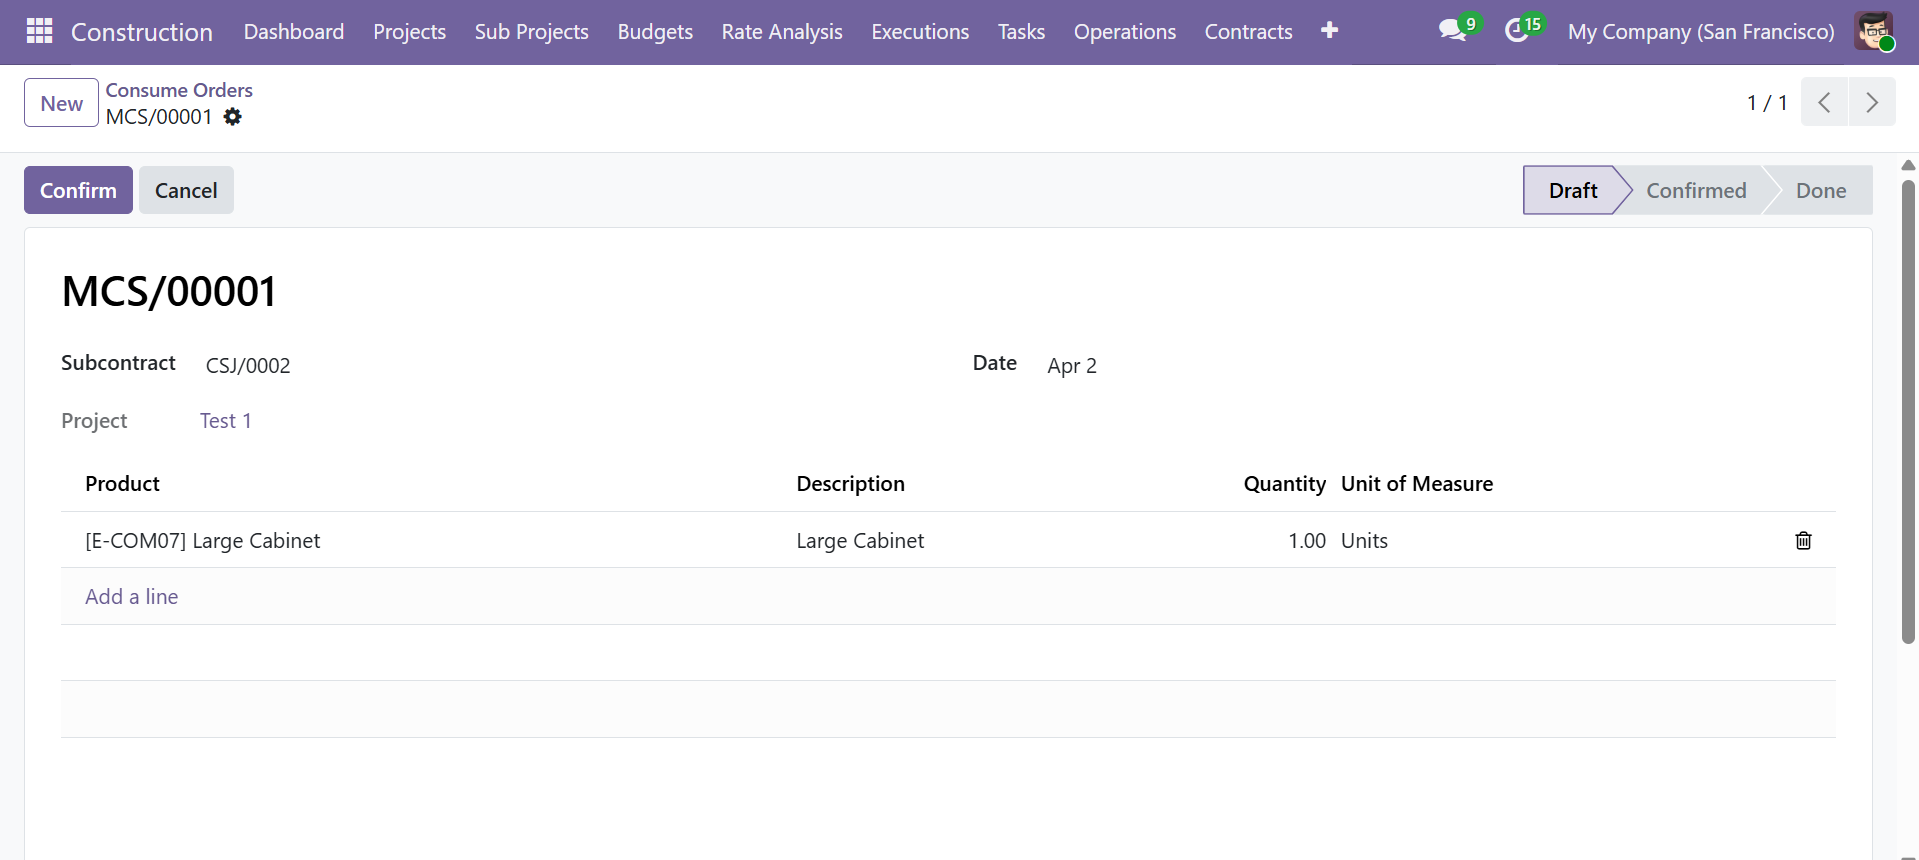1919x860 pixels.
Task: Go to the previous record arrow
Action: click(x=1824, y=103)
